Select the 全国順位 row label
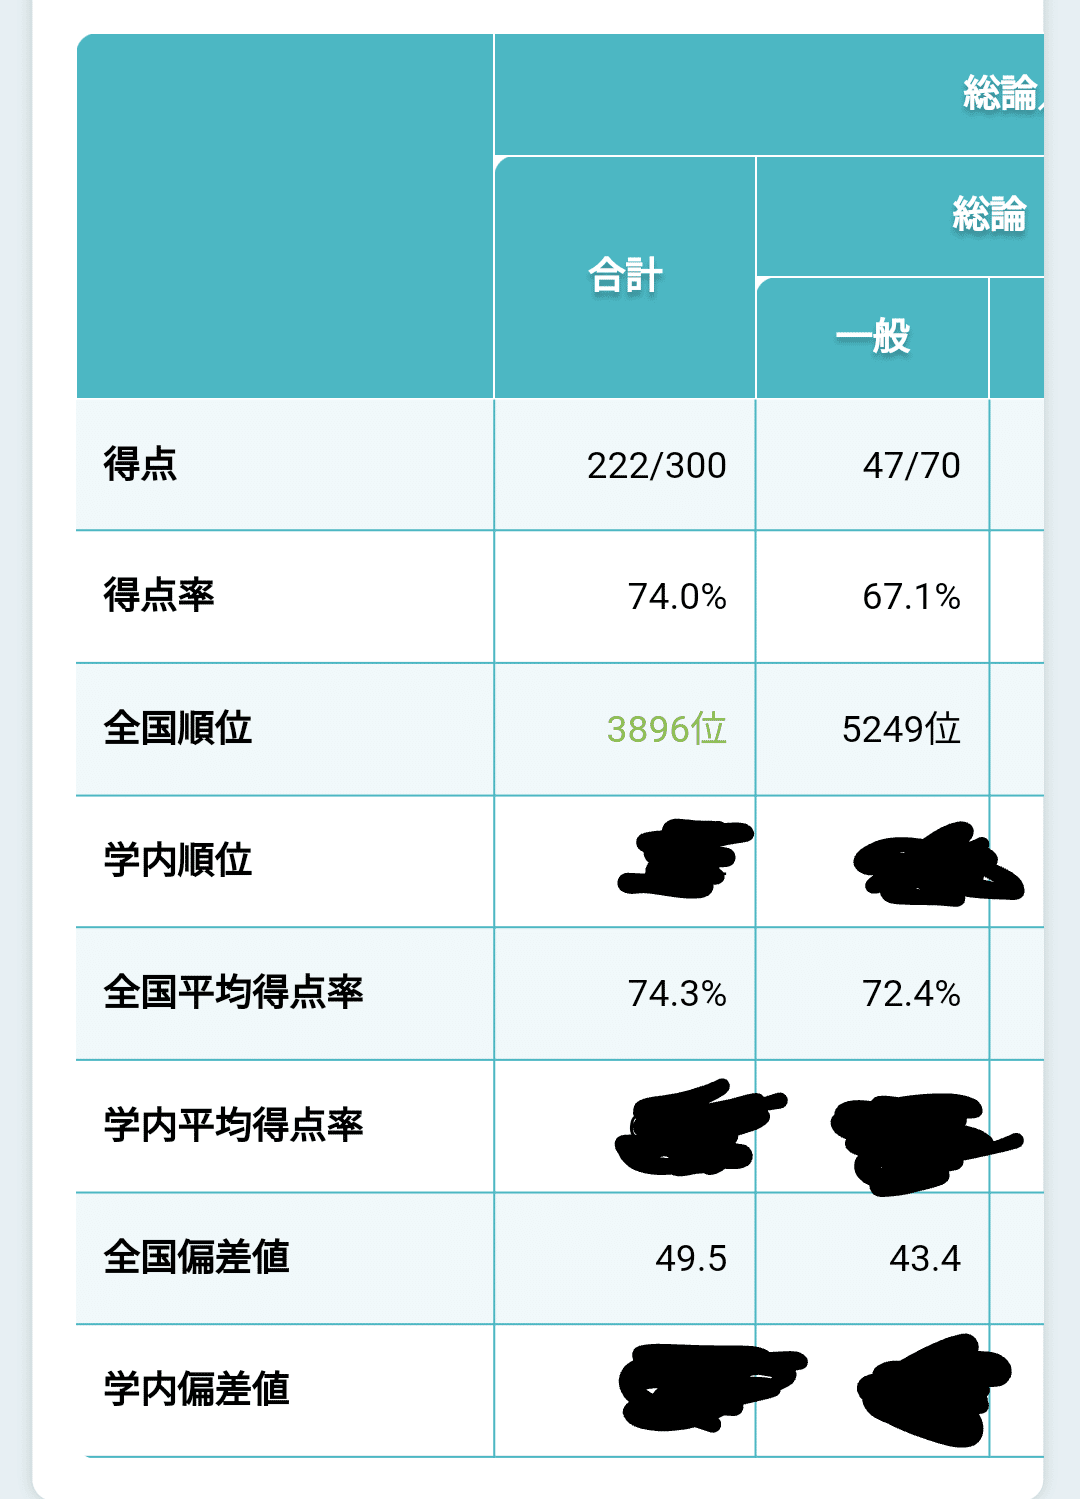The image size is (1080, 1499). point(178,728)
